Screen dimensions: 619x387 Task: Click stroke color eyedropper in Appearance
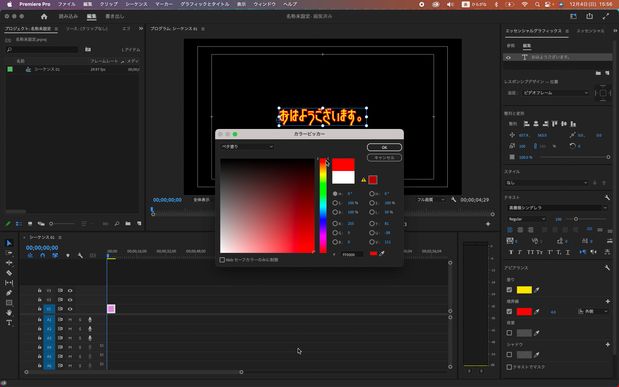[x=537, y=312]
